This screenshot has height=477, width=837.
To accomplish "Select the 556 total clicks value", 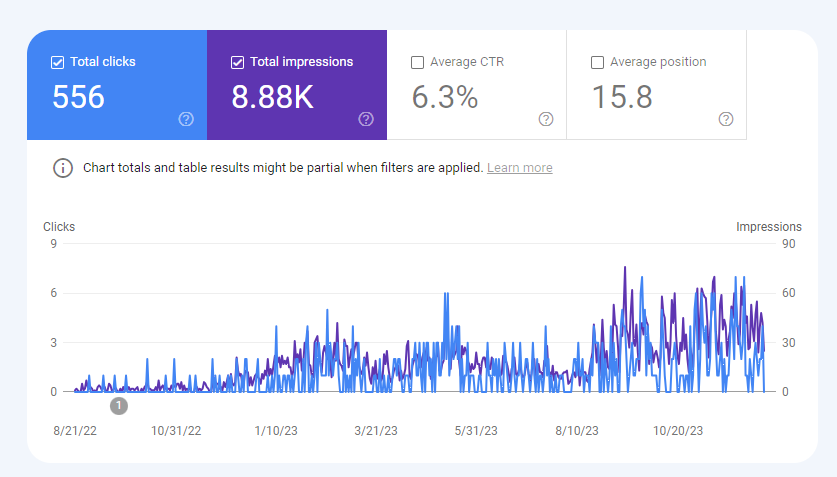I will (78, 97).
